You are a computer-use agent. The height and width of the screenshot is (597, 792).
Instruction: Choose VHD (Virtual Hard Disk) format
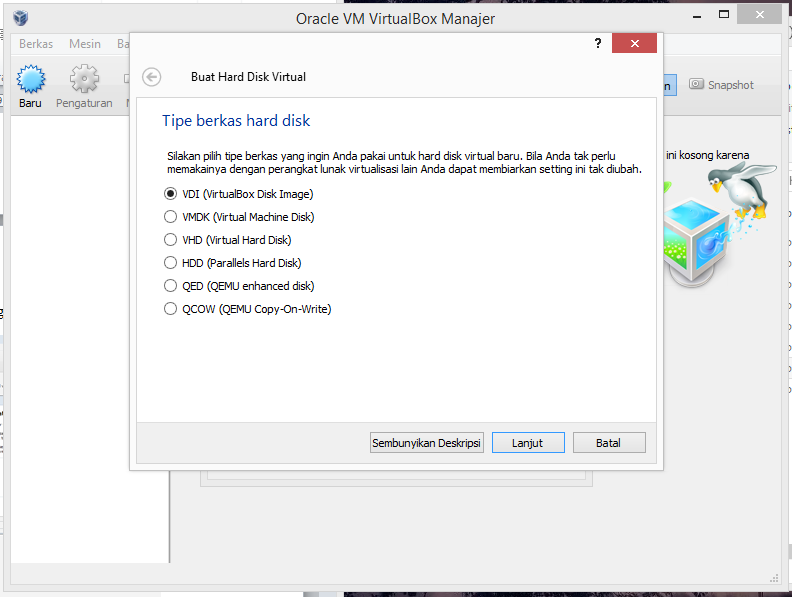tap(228, 240)
